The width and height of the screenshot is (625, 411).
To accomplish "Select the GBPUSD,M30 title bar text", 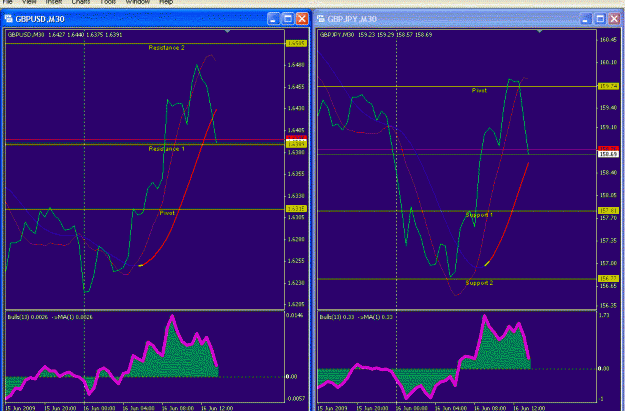I will [40, 19].
